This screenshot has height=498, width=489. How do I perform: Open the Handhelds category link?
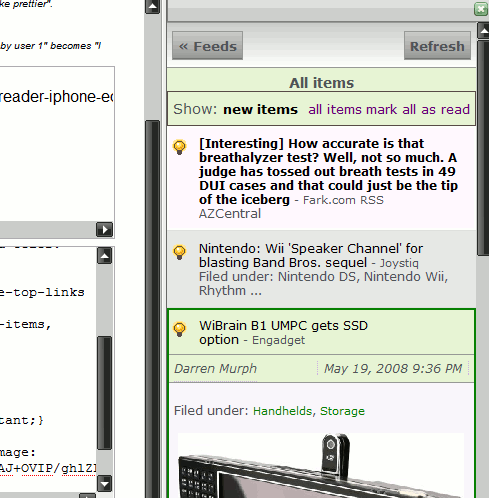(x=282, y=411)
